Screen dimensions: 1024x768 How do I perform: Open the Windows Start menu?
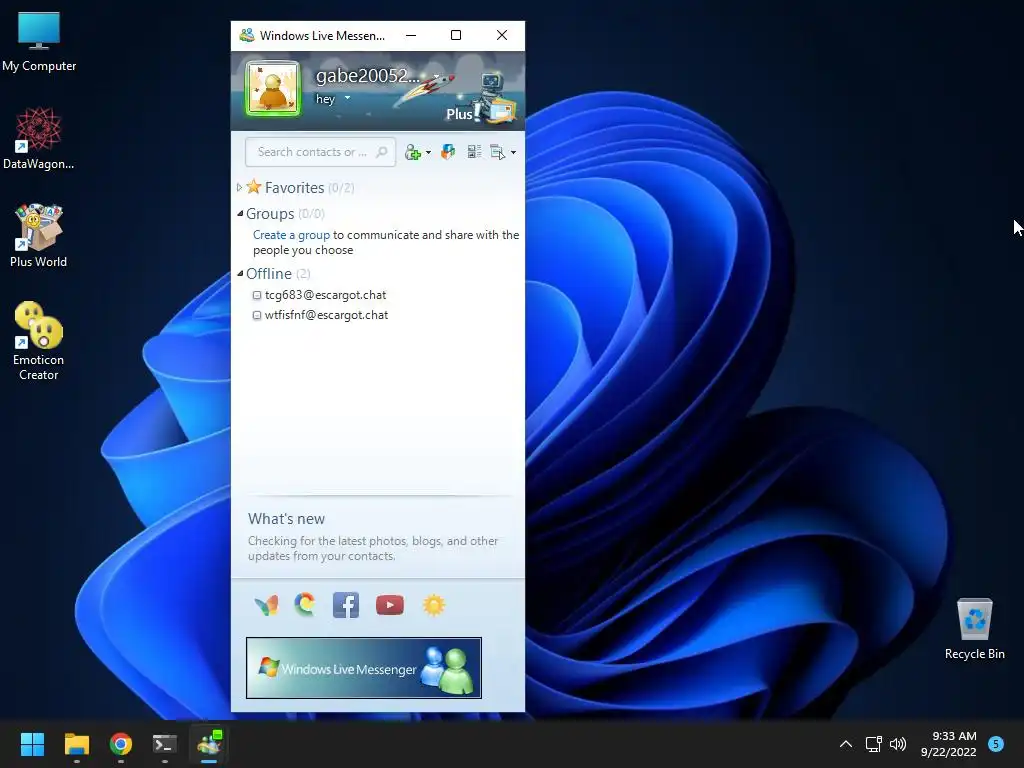point(32,744)
